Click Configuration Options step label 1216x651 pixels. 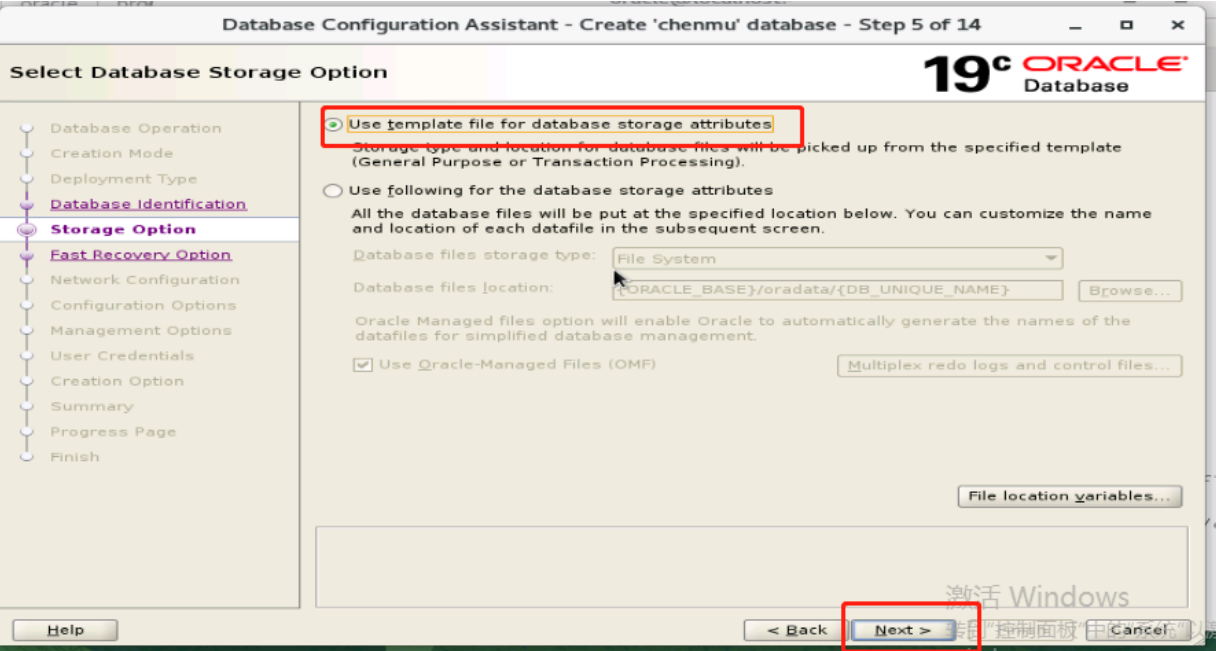143,305
